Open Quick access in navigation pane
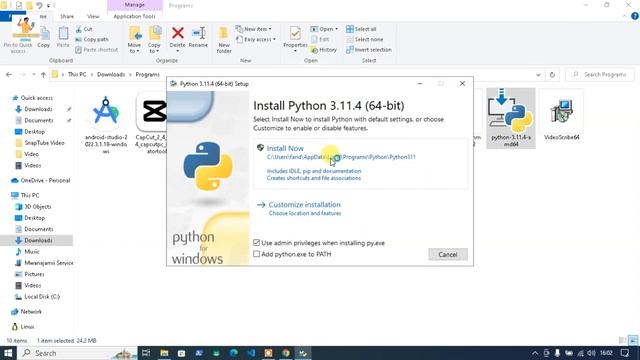Viewport: 640px width, 360px height. [36, 98]
